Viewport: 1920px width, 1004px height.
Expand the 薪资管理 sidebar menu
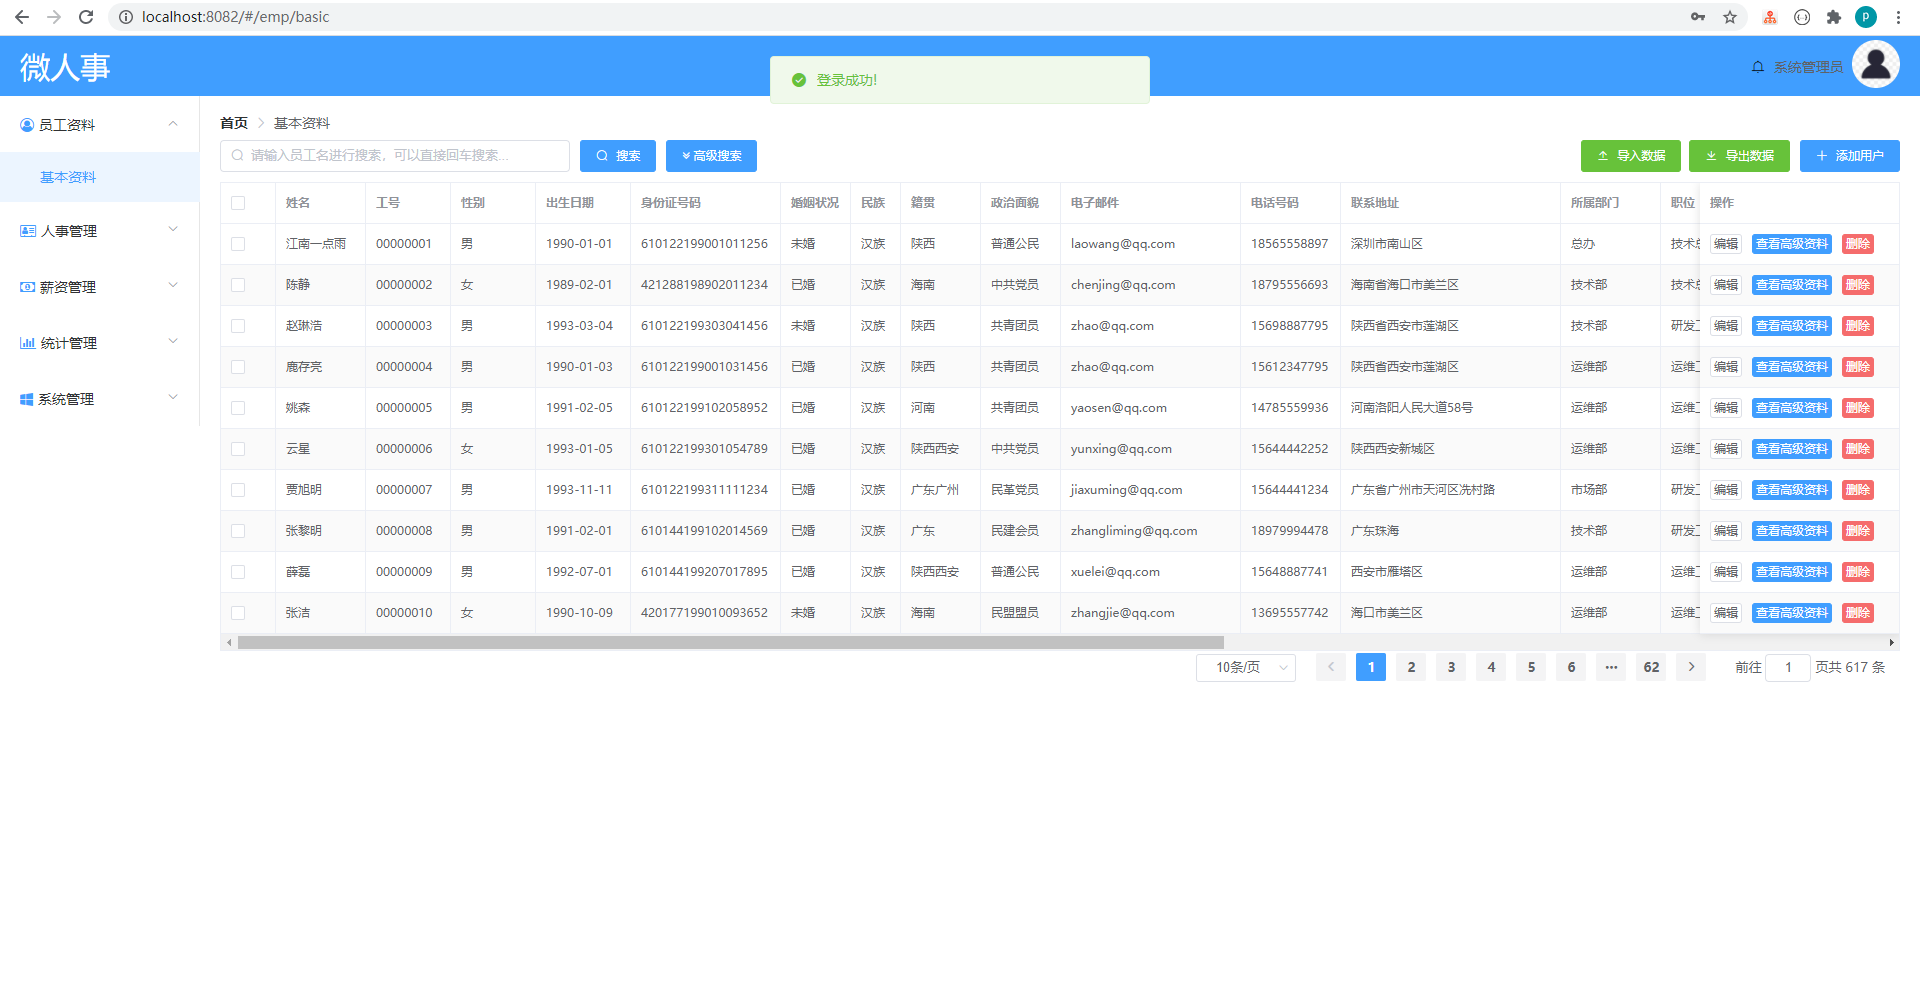(172, 286)
